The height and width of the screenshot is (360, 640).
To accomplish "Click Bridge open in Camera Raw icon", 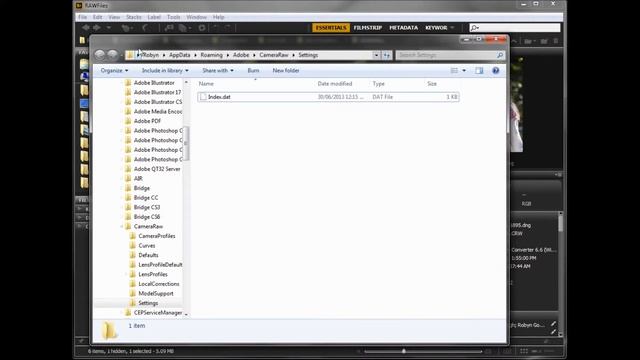I will tap(202, 28).
